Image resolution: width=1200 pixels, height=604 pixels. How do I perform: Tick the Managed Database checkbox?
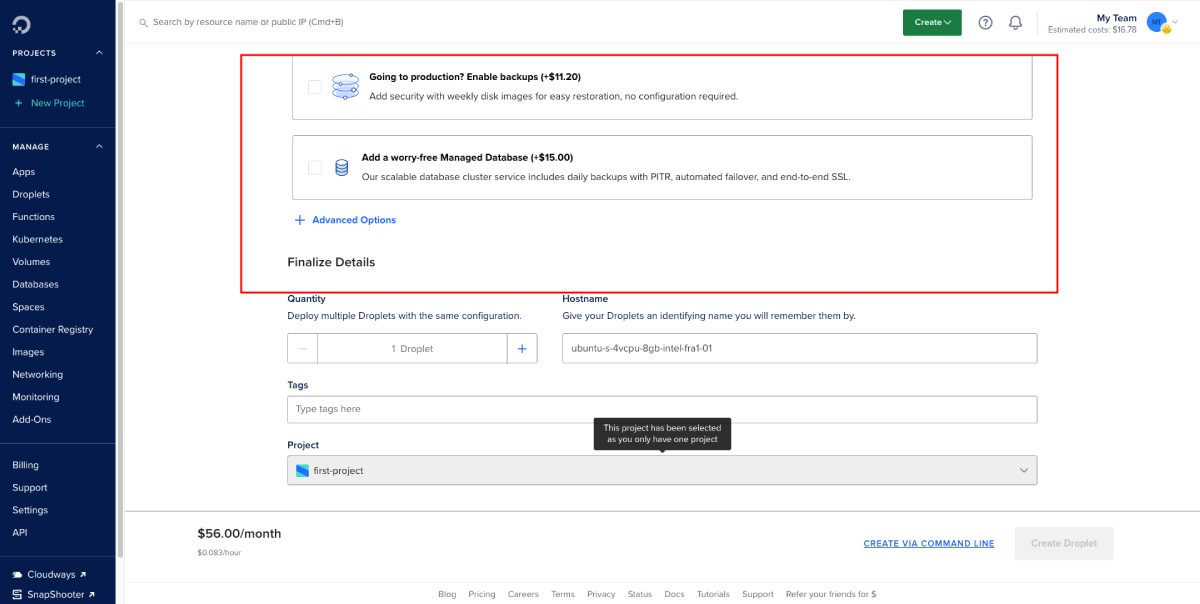[315, 167]
